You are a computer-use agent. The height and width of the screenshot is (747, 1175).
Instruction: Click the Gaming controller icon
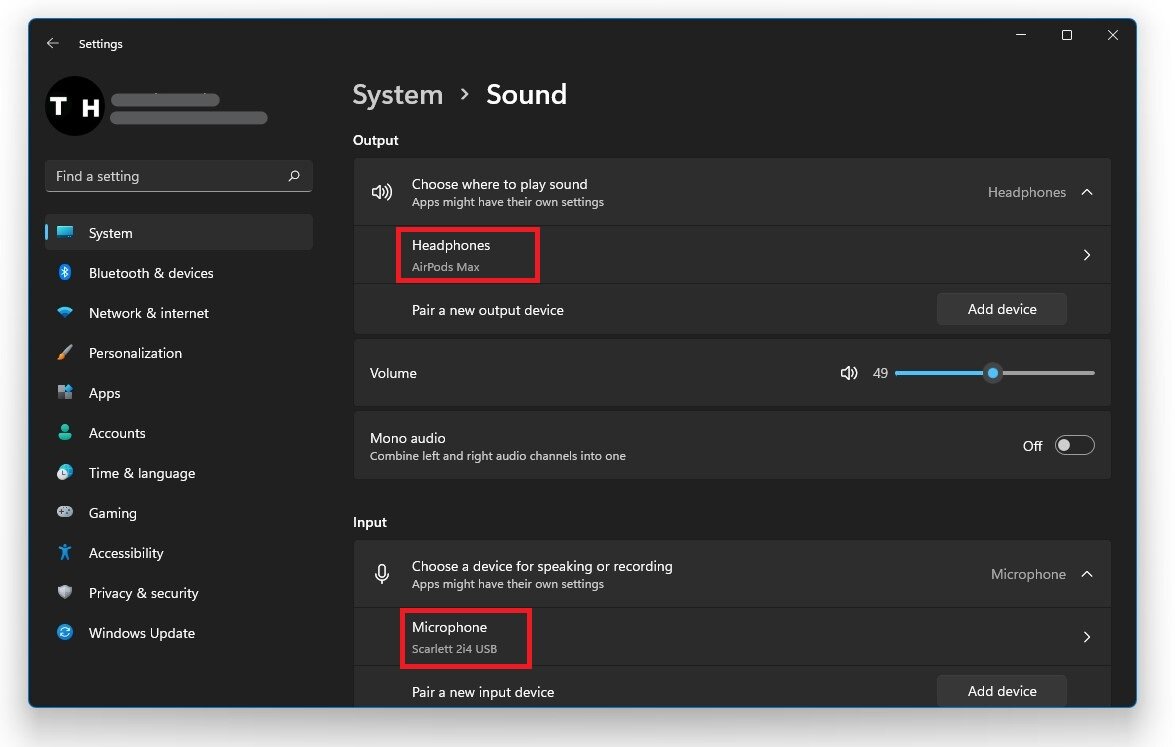pos(65,513)
